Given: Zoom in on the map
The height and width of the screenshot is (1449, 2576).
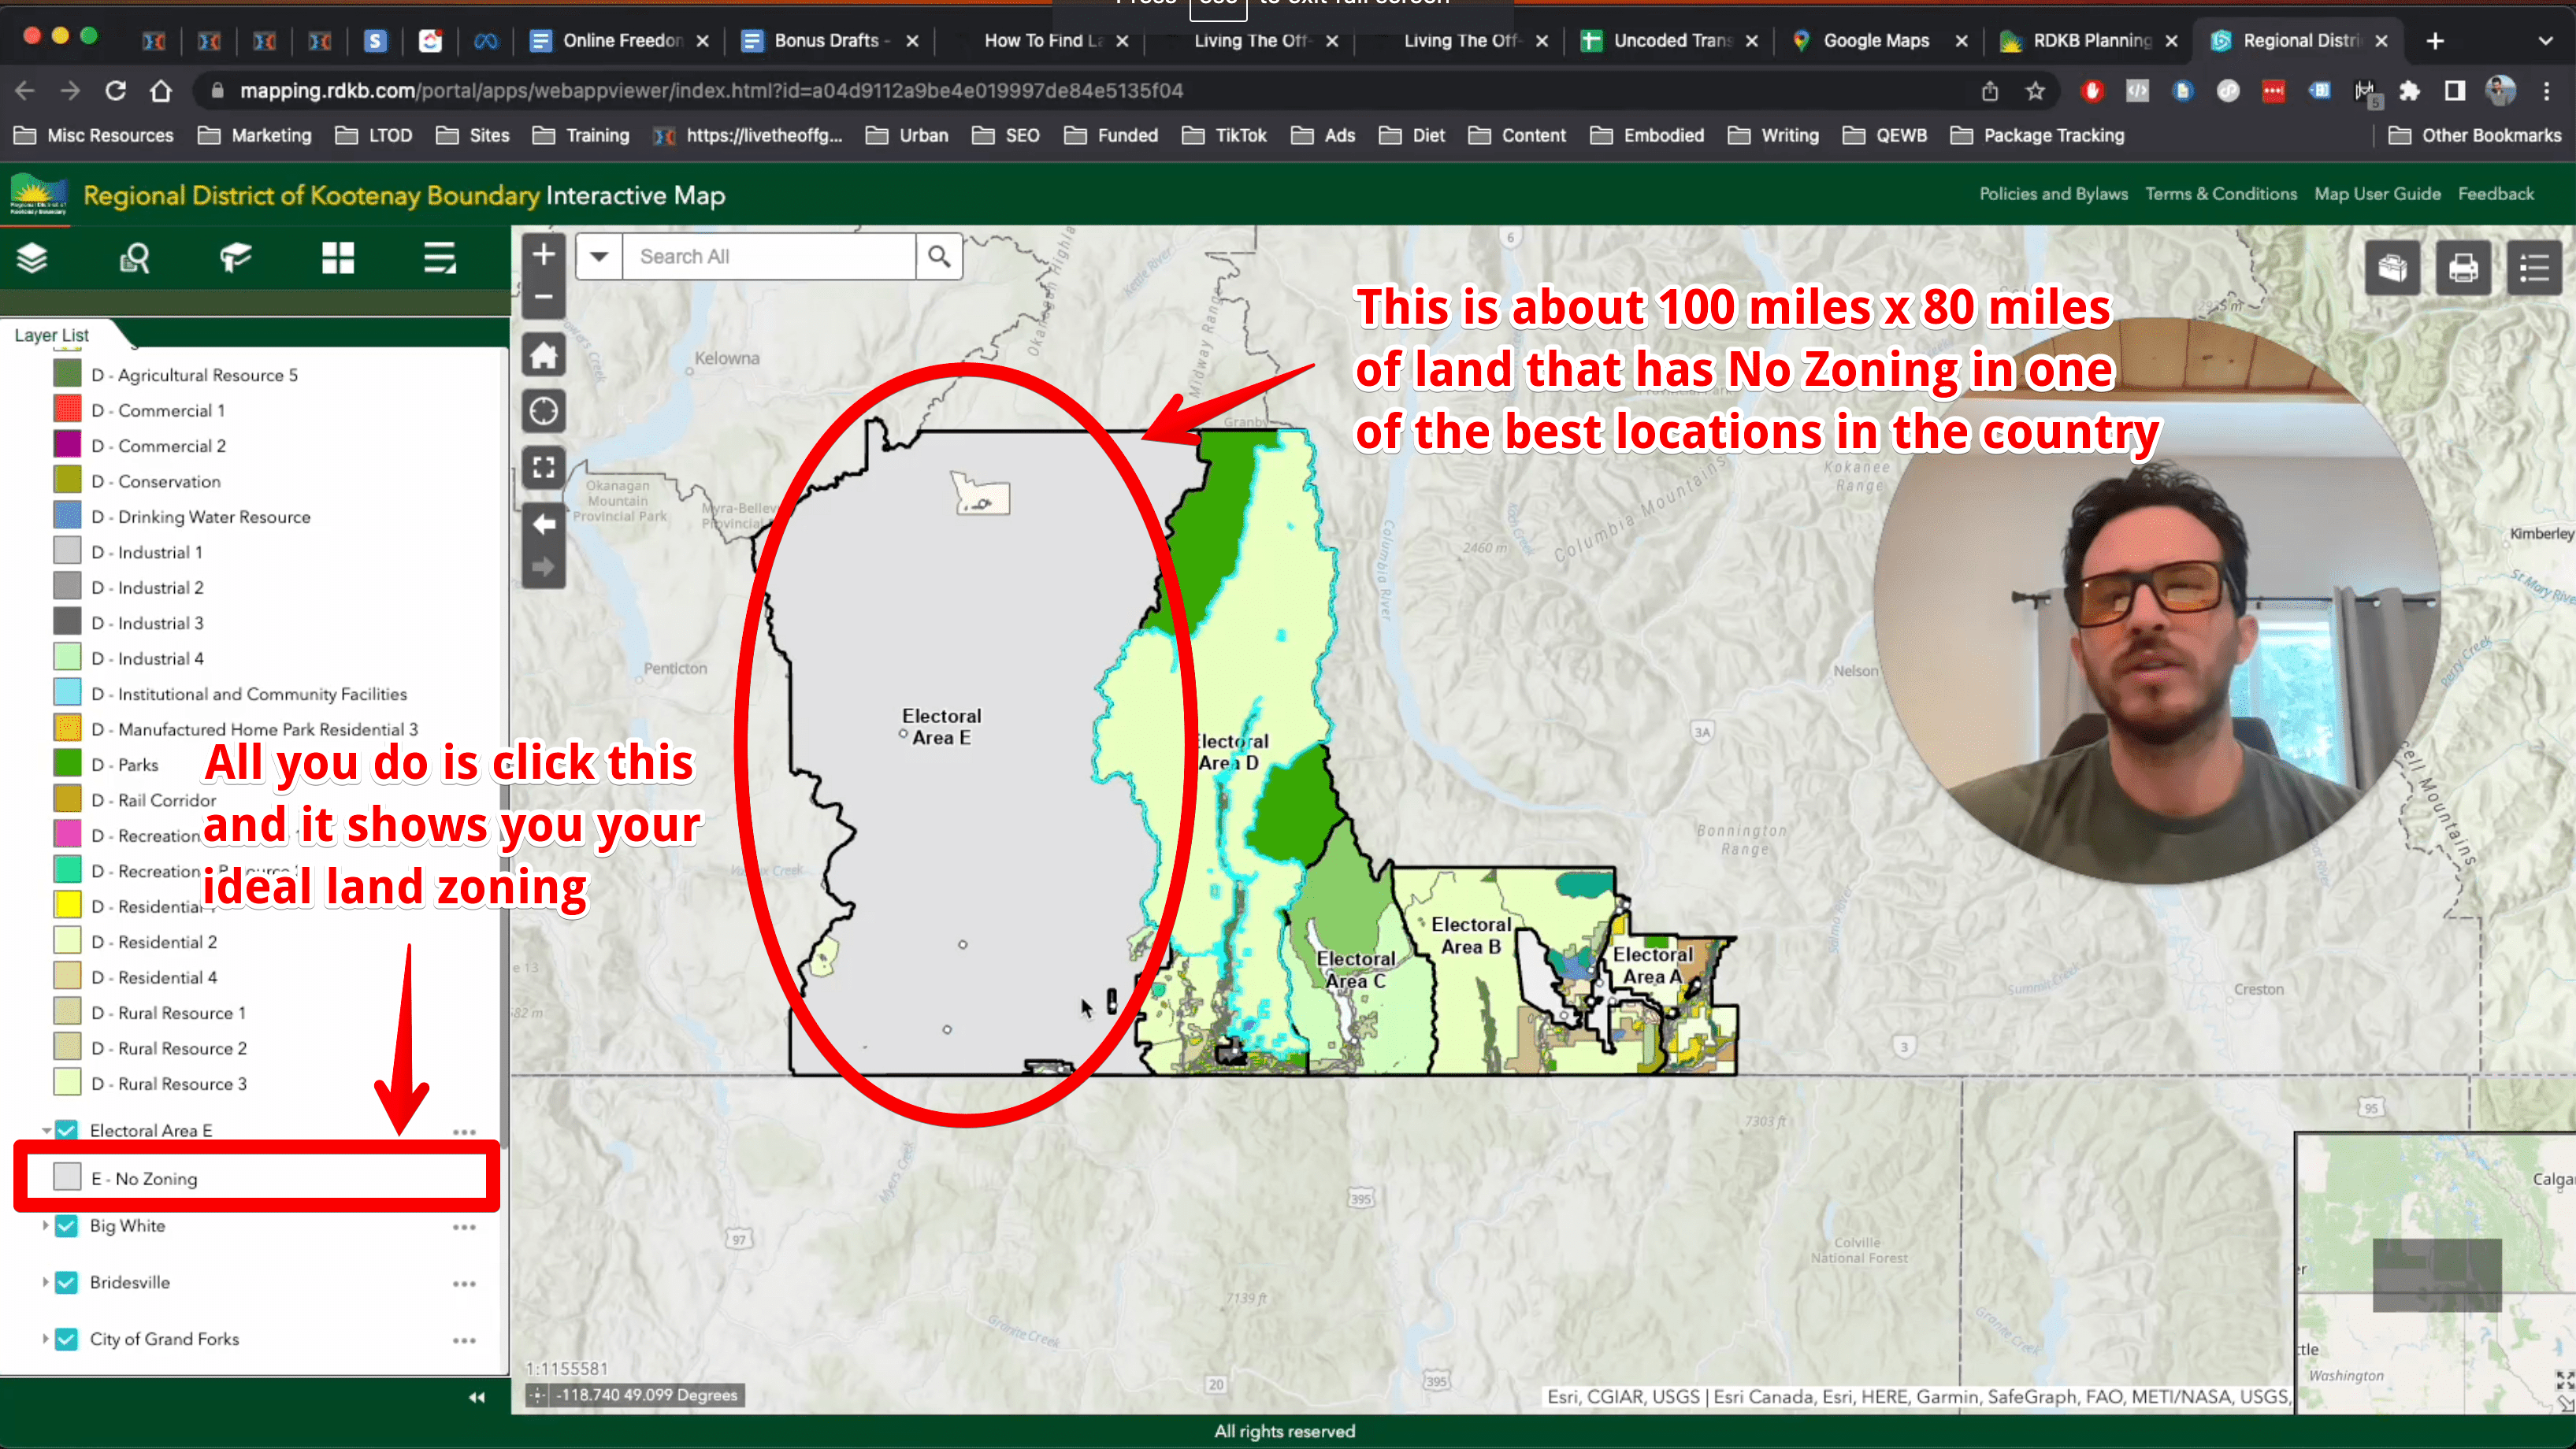Looking at the screenshot, I should tap(543, 254).
